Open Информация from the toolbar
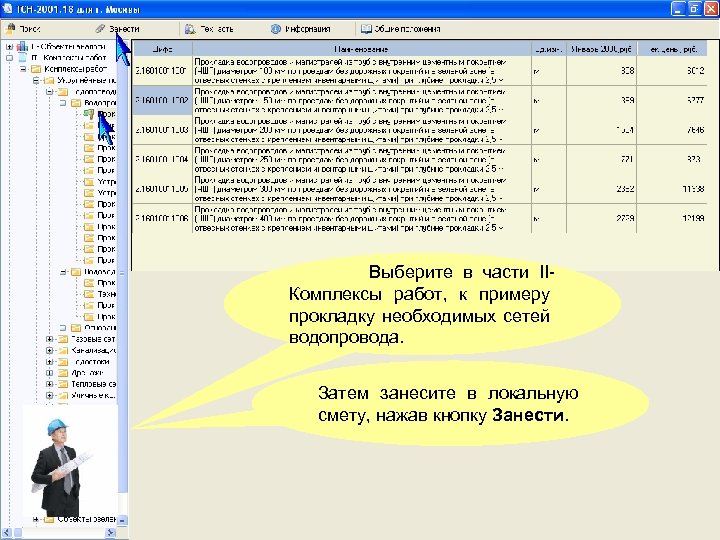Viewport: 720px width, 540px height. click(300, 29)
